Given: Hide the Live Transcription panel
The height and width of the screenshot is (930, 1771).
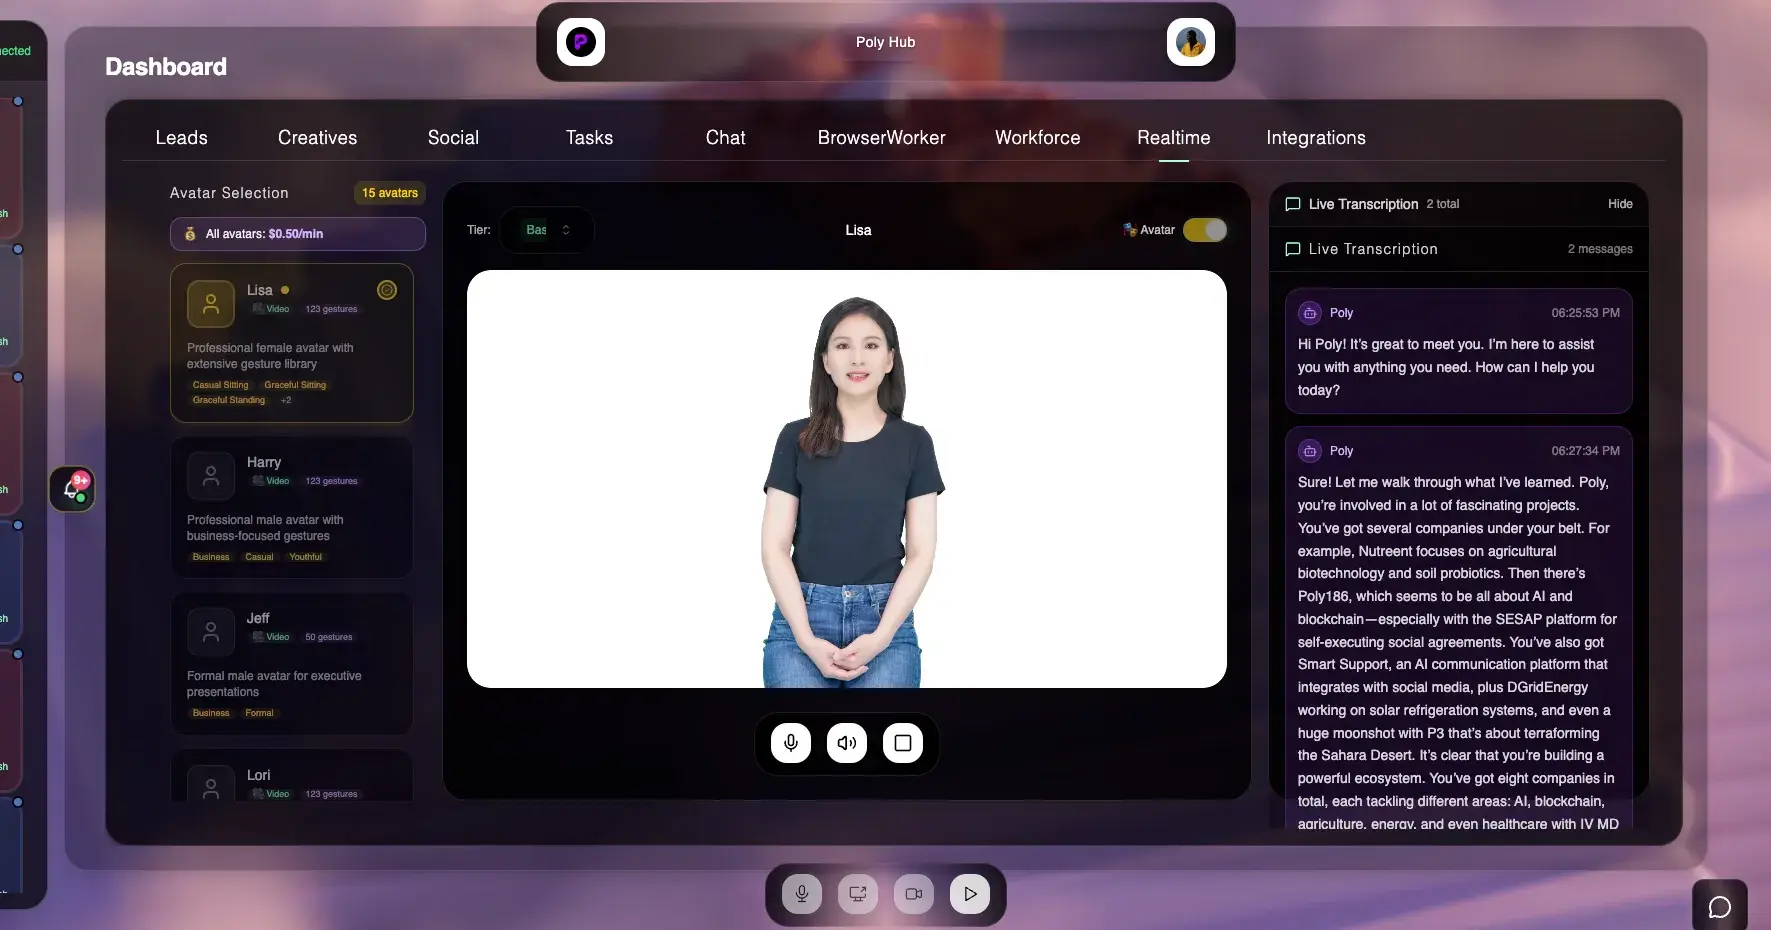Looking at the screenshot, I should 1620,204.
